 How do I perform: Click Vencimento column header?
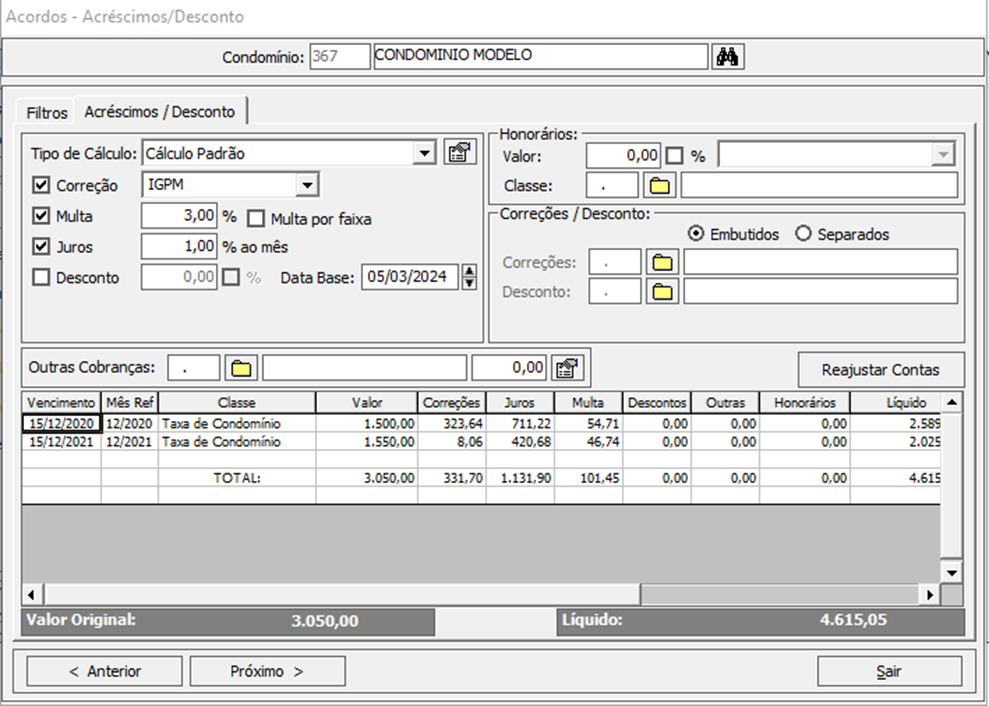[x=61, y=403]
